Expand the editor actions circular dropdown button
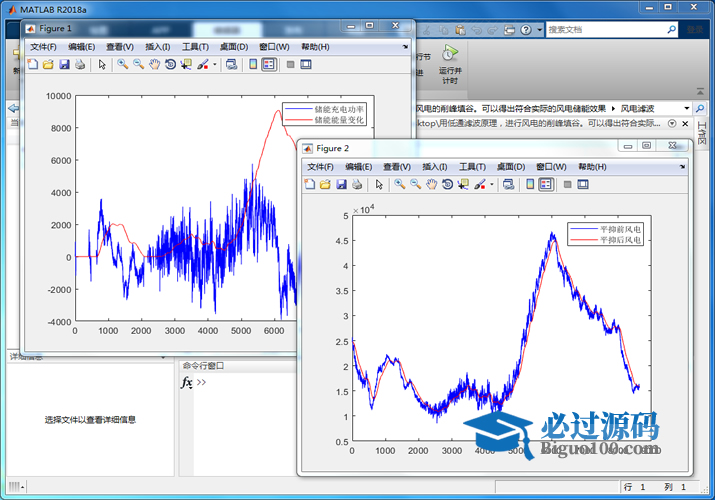The image size is (715, 500). coord(672,123)
